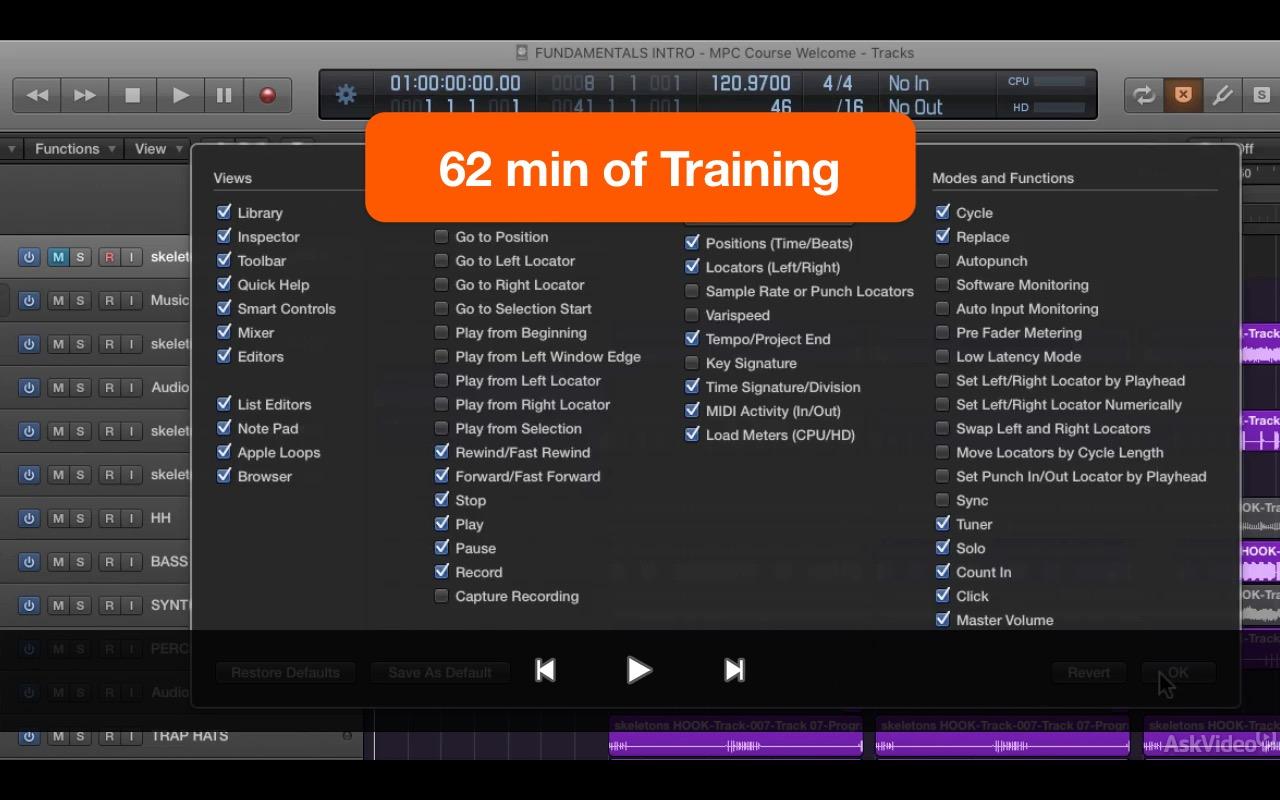Uncheck the Apple Loops checkbox

click(x=224, y=452)
